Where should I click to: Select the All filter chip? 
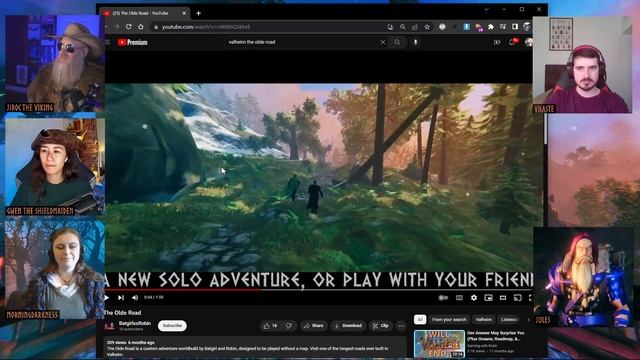(420, 320)
